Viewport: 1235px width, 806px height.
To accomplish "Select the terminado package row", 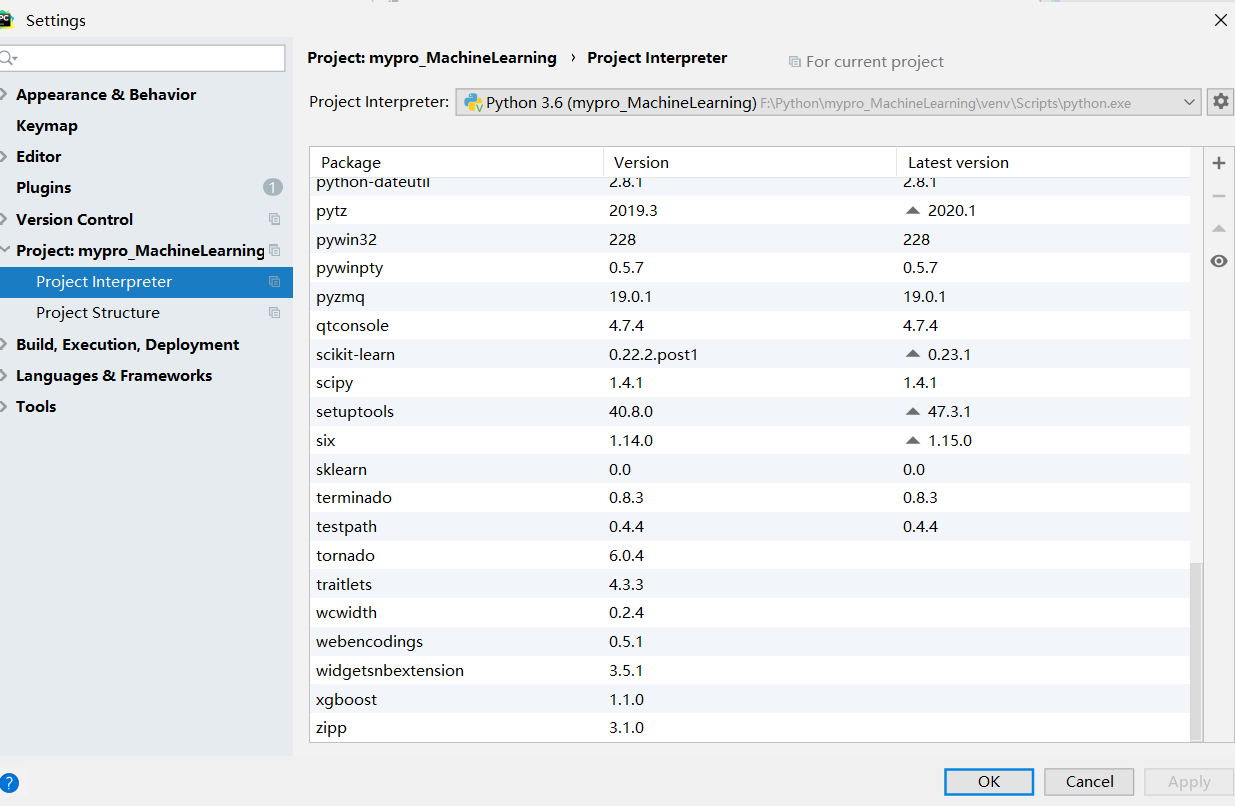I will pyautogui.click(x=750, y=498).
